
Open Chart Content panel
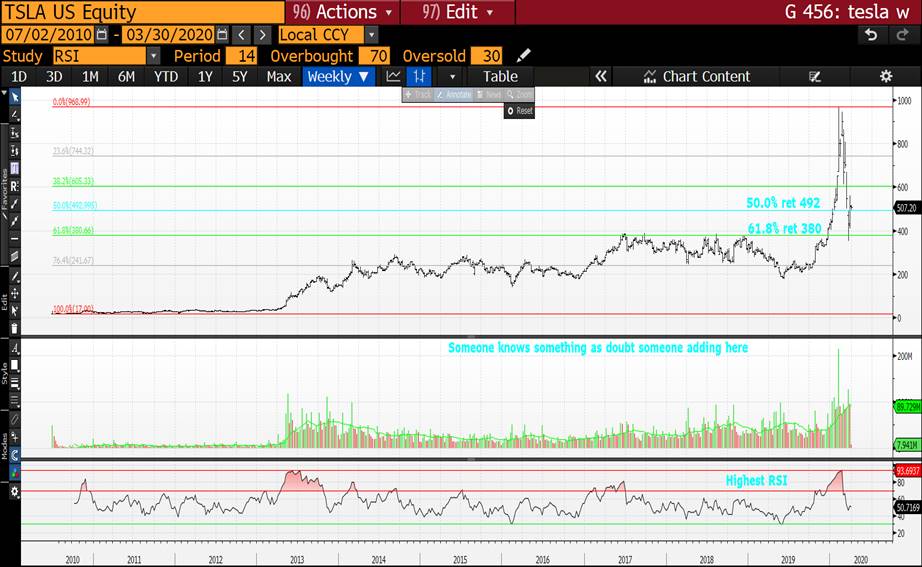point(697,76)
